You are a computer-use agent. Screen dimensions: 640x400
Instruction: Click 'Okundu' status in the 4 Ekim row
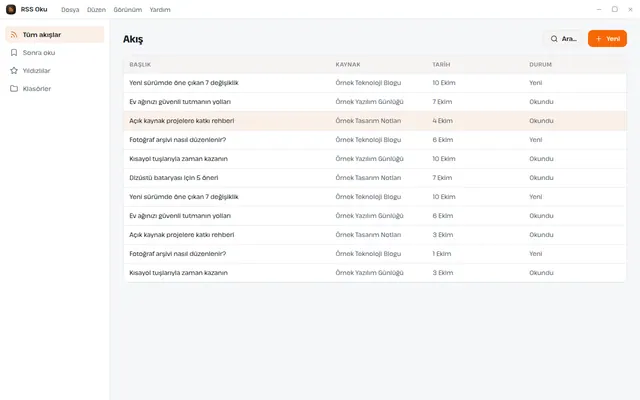coord(541,121)
